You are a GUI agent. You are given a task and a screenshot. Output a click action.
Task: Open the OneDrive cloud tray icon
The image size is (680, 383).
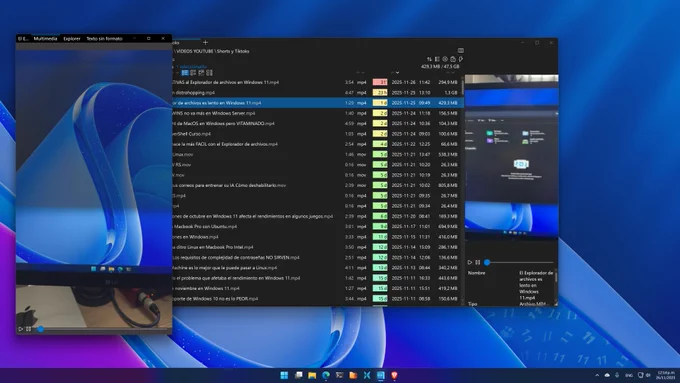coord(607,375)
